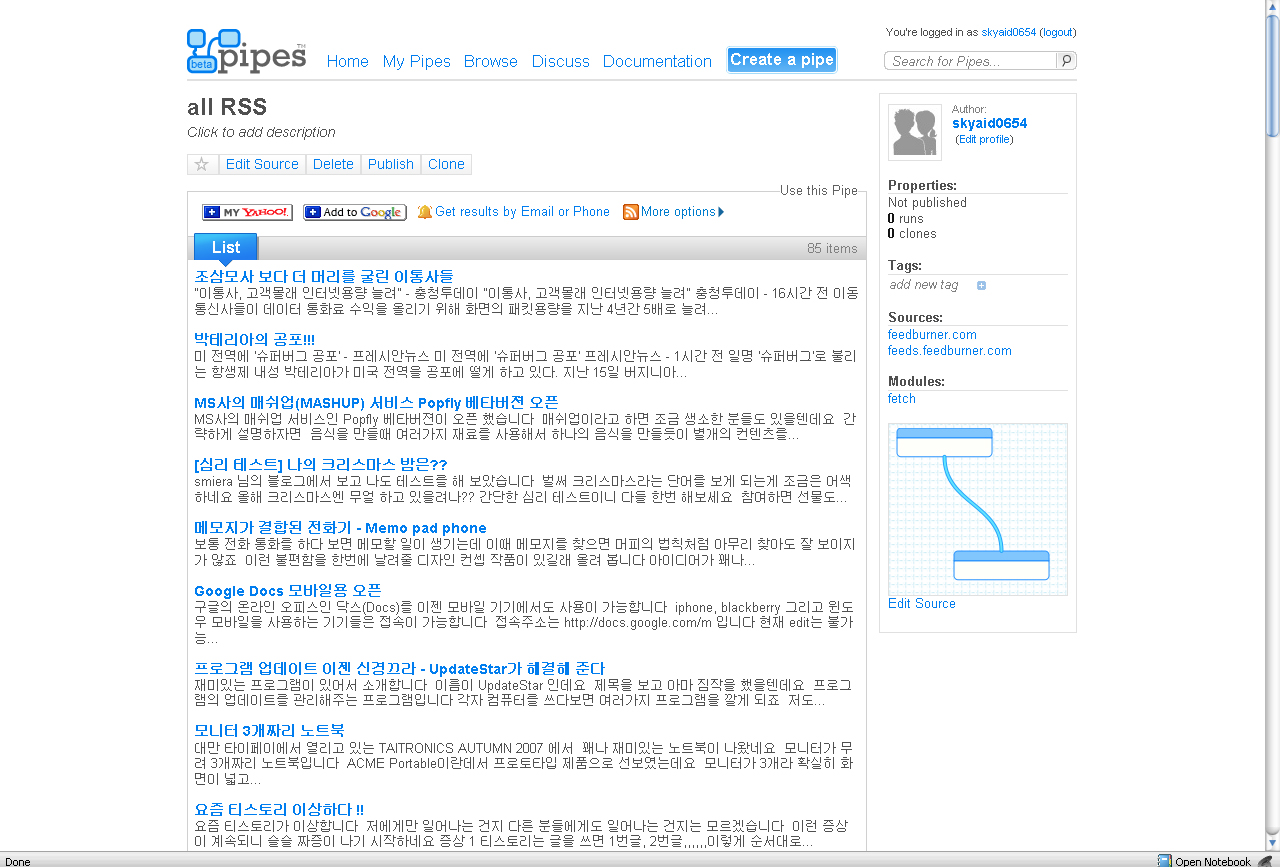Open the MS사의 매쉬업(MASHUP) Popfly article

point(376,402)
